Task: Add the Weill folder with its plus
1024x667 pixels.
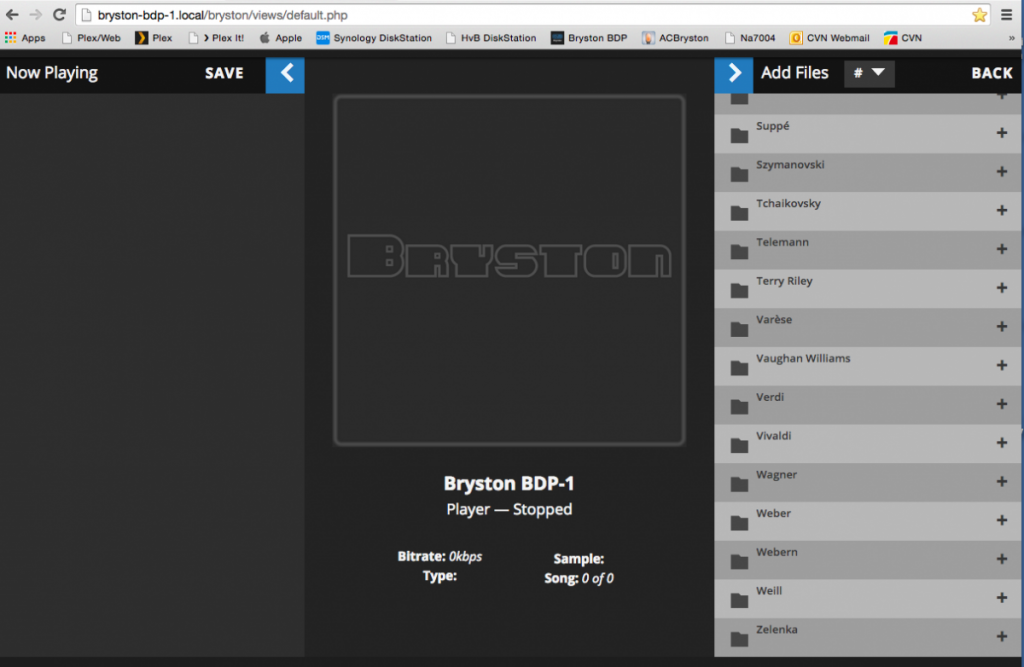Action: [1002, 598]
